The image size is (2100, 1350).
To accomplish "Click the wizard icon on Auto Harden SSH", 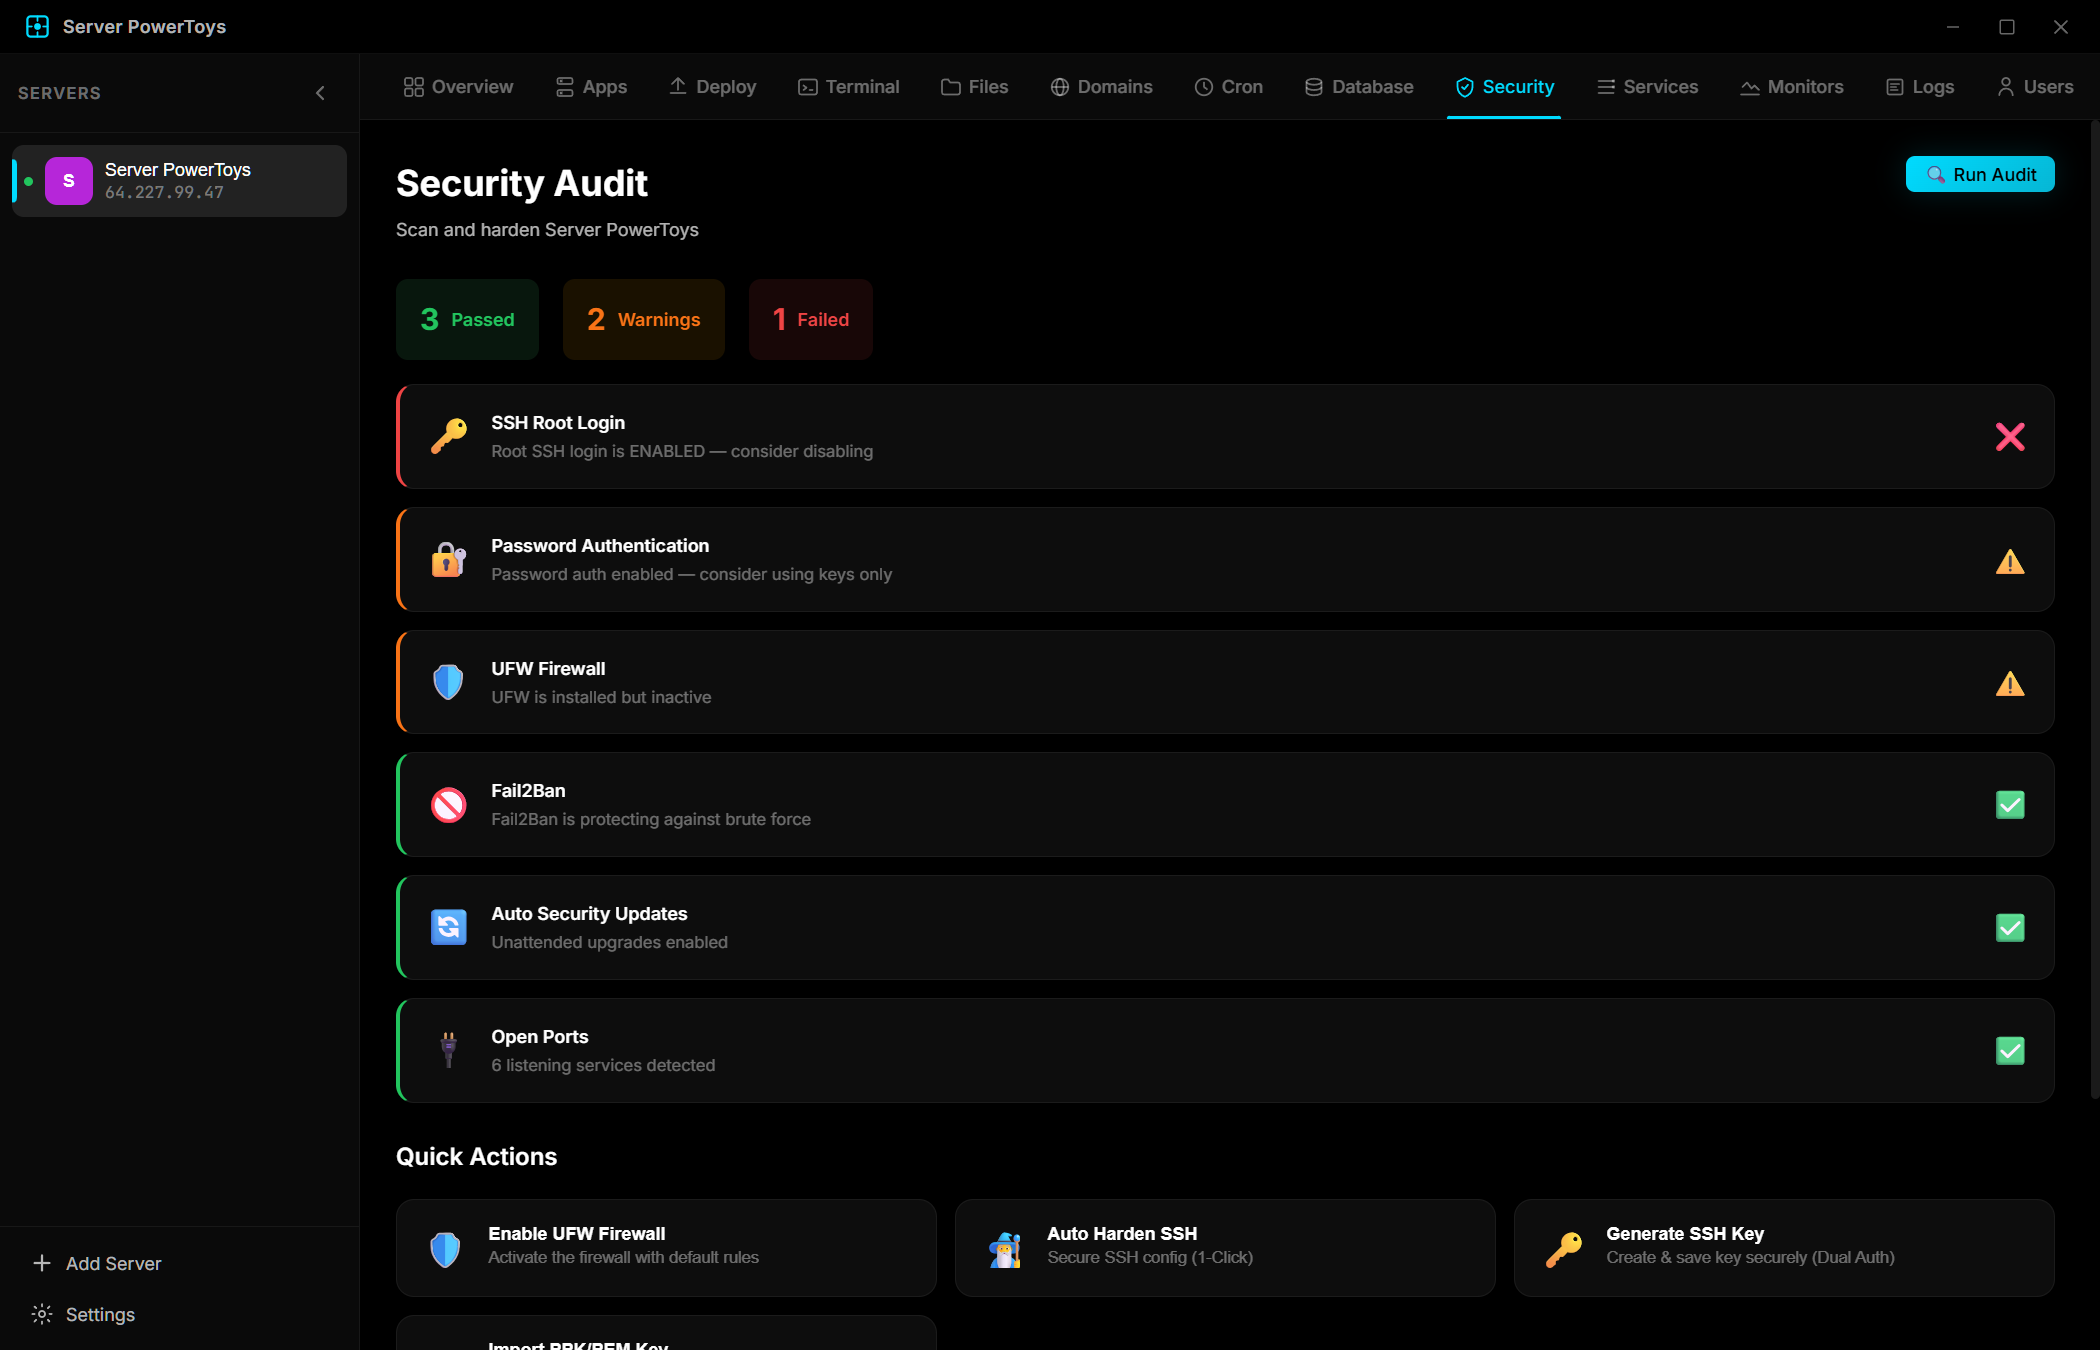I will (1004, 1247).
